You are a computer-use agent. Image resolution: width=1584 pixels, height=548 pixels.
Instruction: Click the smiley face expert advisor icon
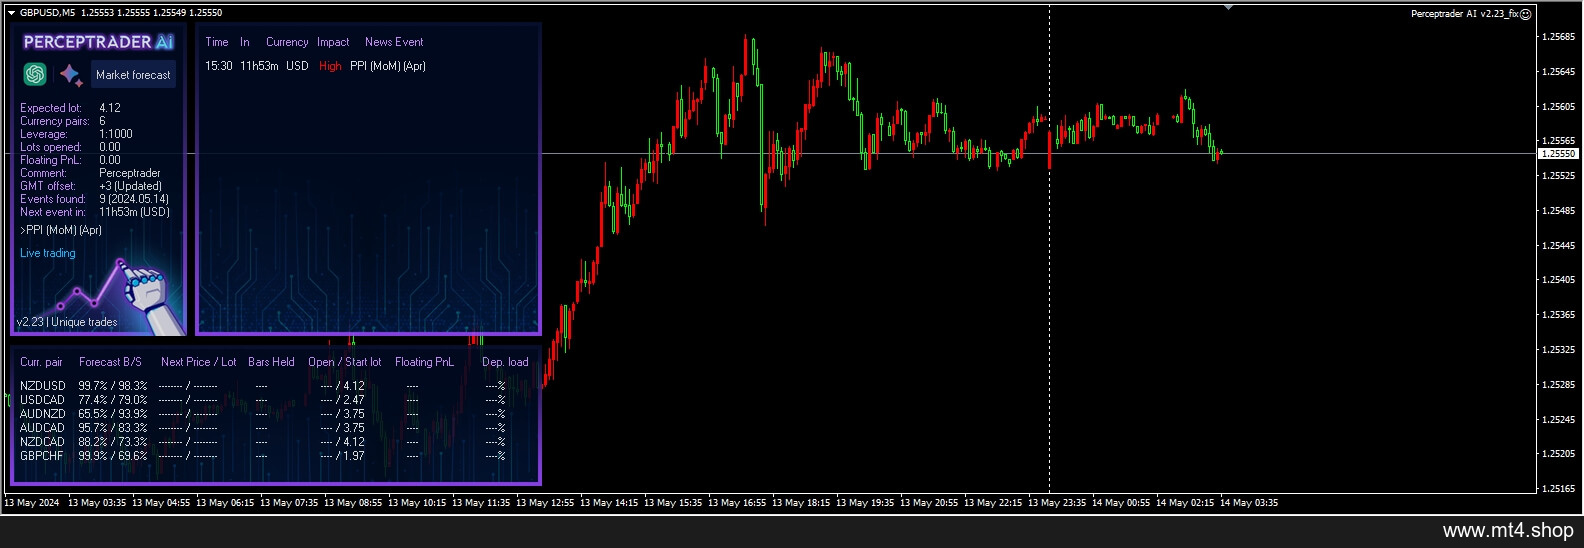pos(1526,14)
